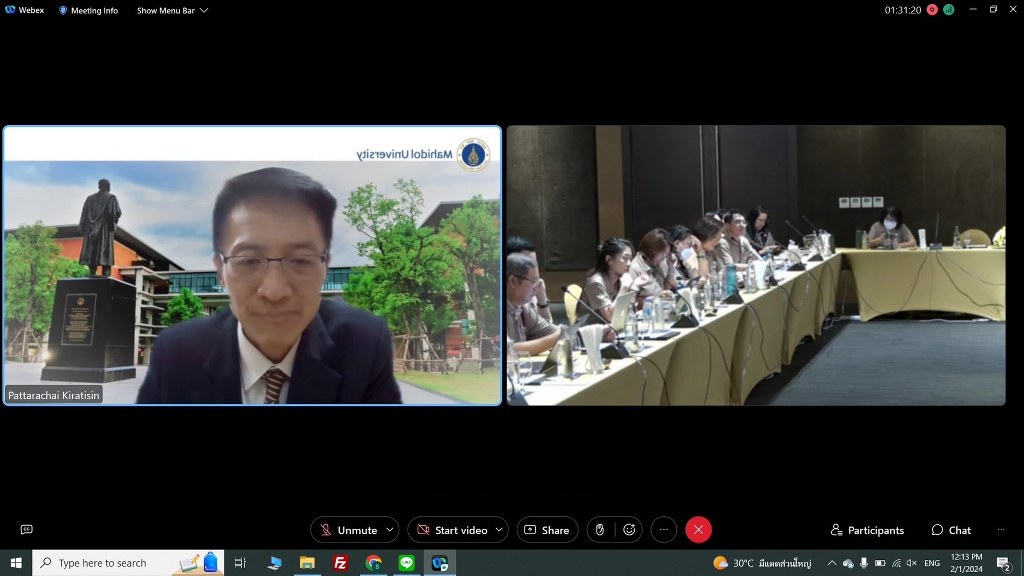The height and width of the screenshot is (576, 1024).
Task: Open panel options ellipsis beside Chat
Action: [1000, 530]
